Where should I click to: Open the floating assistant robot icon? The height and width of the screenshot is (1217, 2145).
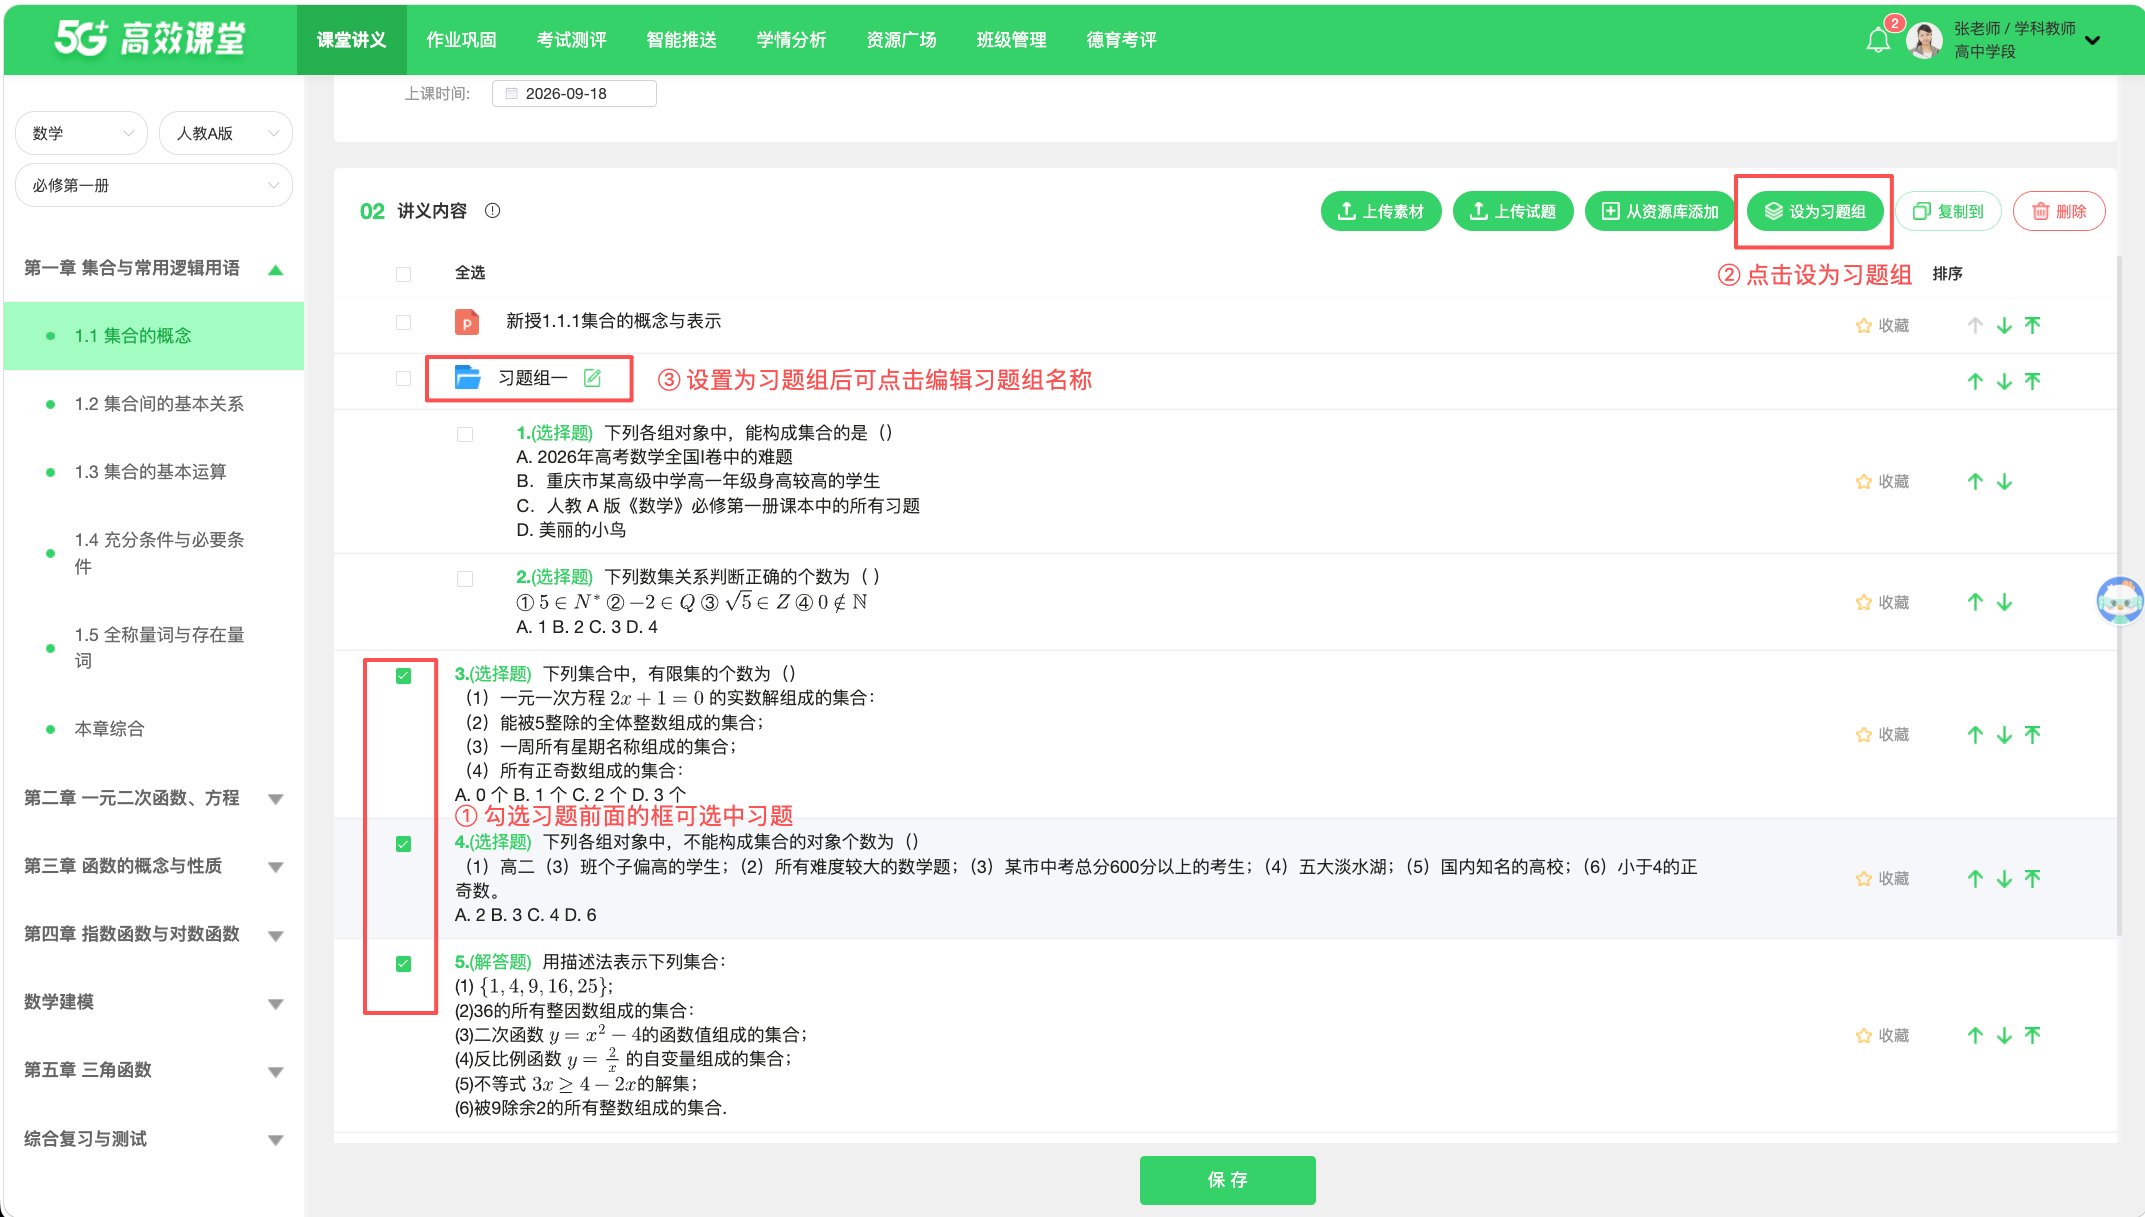pos(2119,600)
